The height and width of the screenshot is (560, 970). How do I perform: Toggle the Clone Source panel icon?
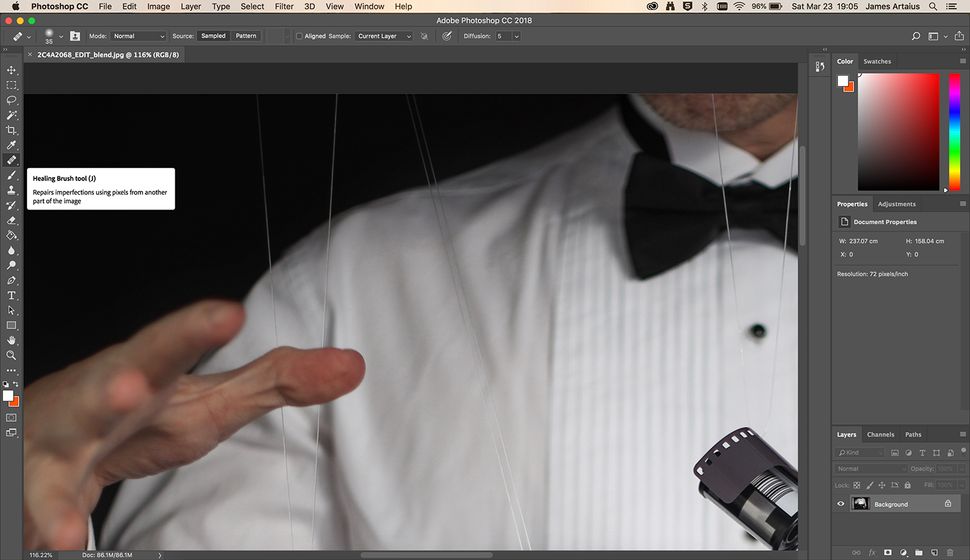pyautogui.click(x=75, y=36)
